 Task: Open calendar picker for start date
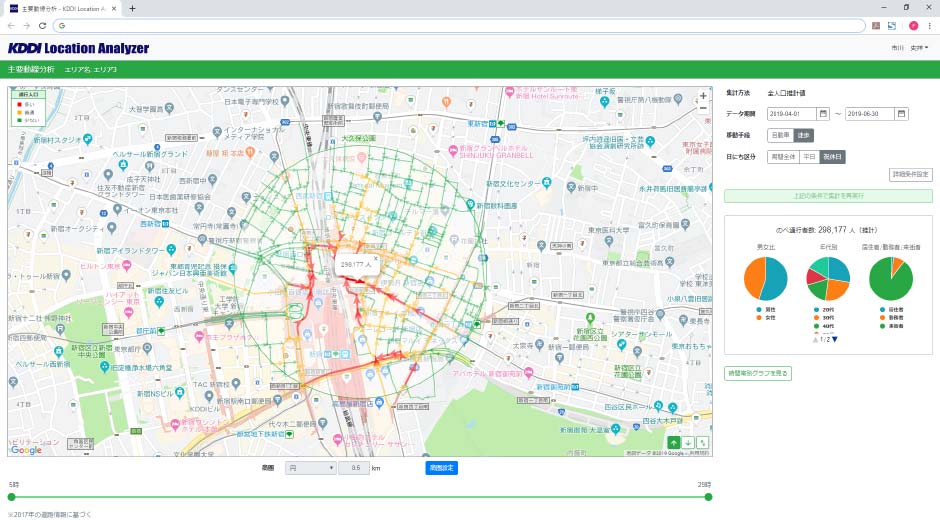coord(823,114)
